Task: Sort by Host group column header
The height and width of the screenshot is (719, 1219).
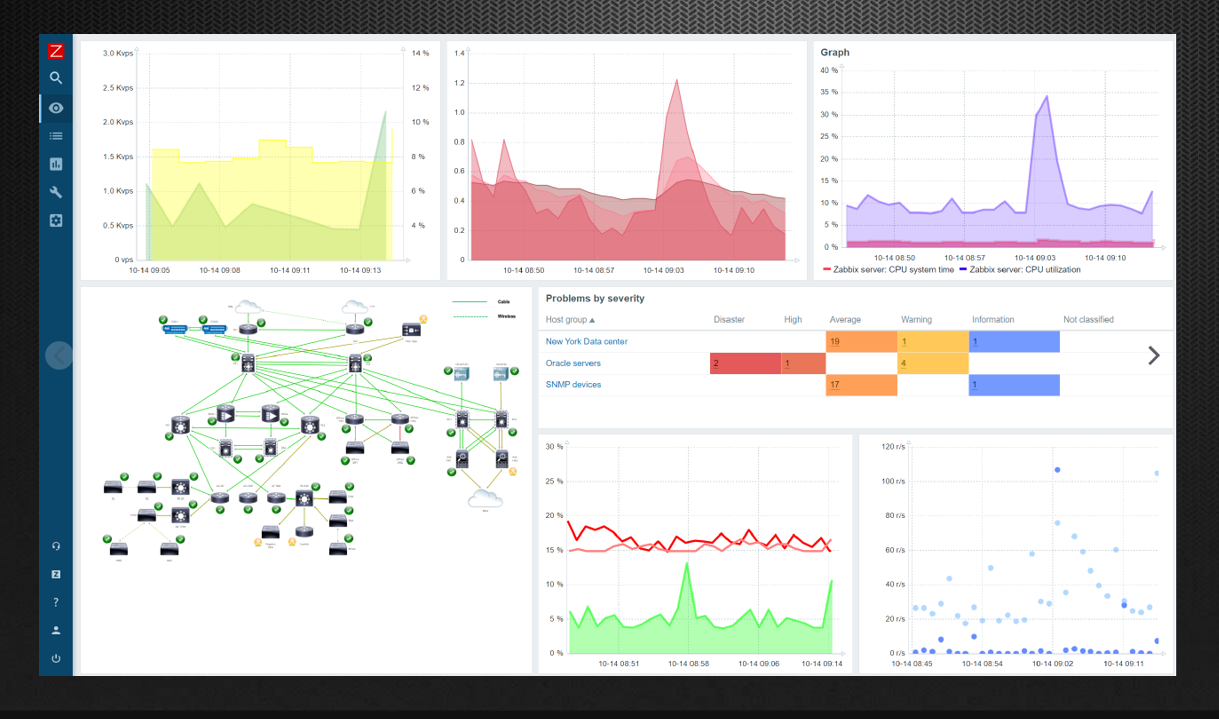Action: [570, 320]
